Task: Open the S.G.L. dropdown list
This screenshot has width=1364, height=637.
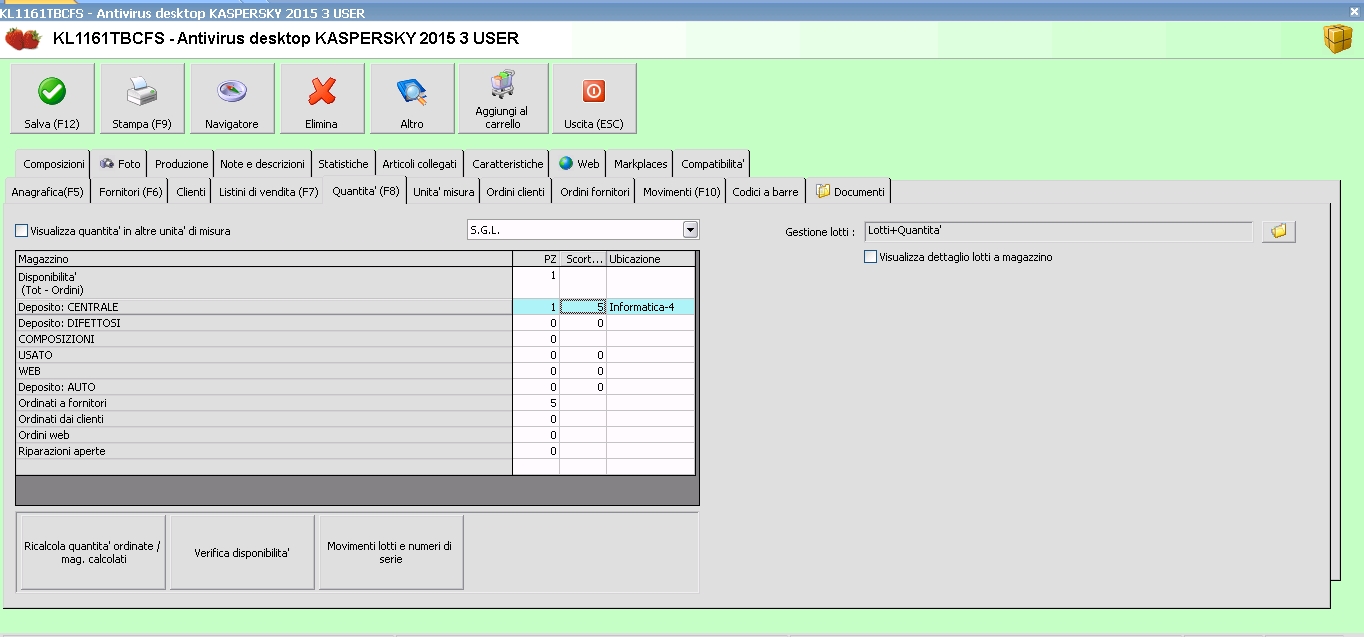Action: click(x=690, y=230)
